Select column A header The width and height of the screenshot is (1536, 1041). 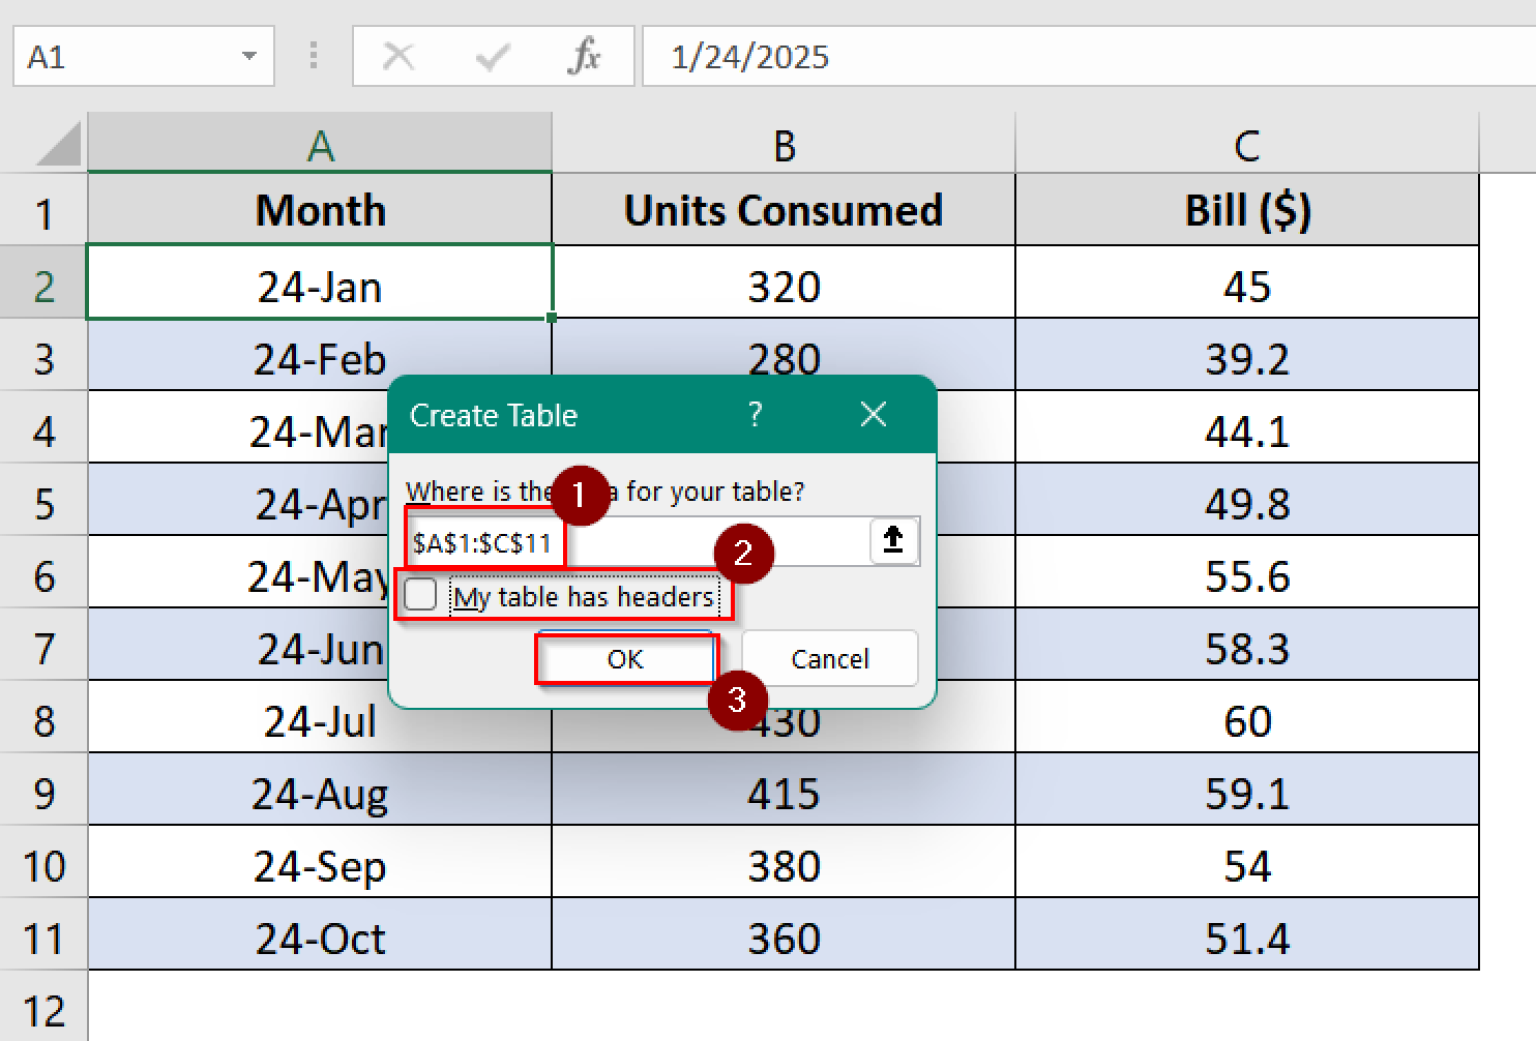point(320,145)
